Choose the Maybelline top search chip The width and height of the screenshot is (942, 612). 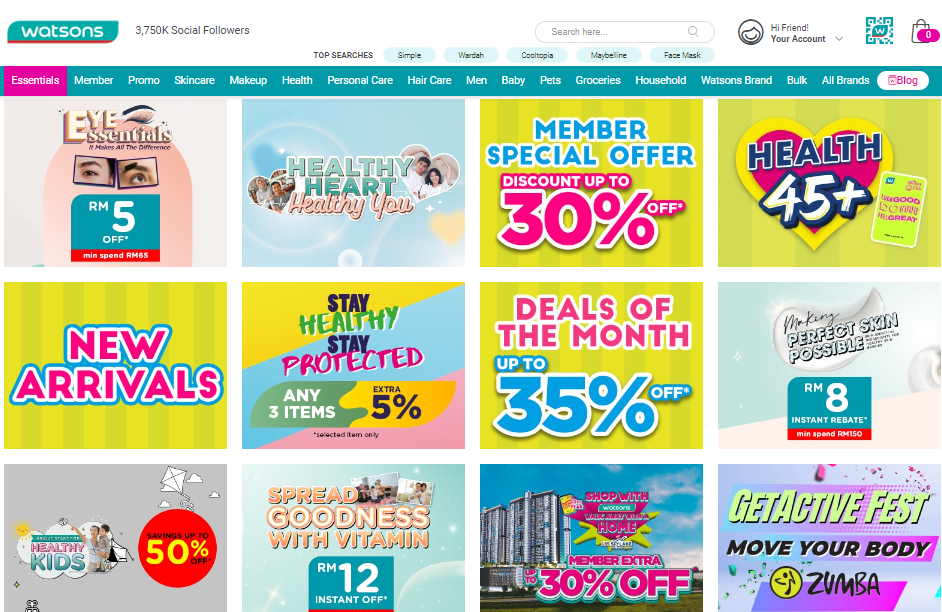[x=608, y=55]
